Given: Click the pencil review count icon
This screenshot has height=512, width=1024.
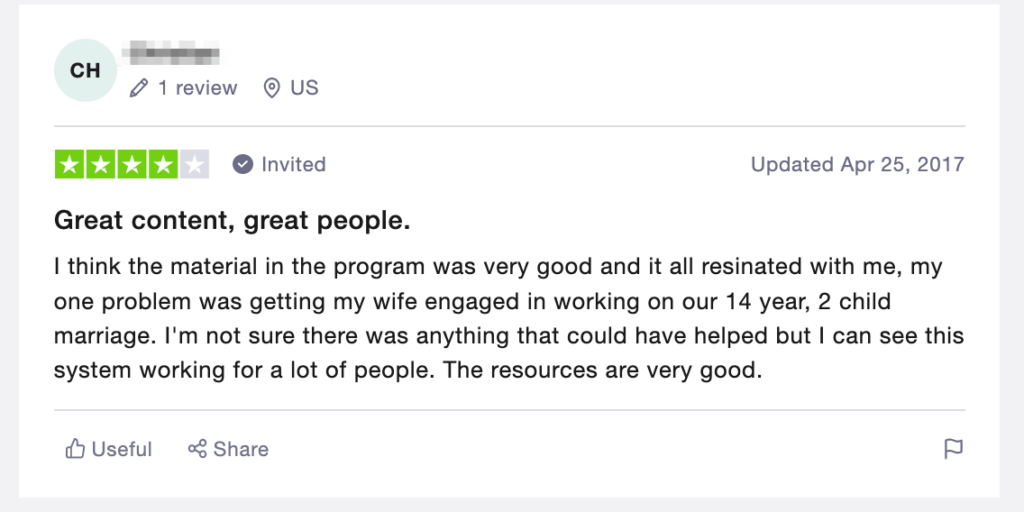Looking at the screenshot, I should coord(138,88).
